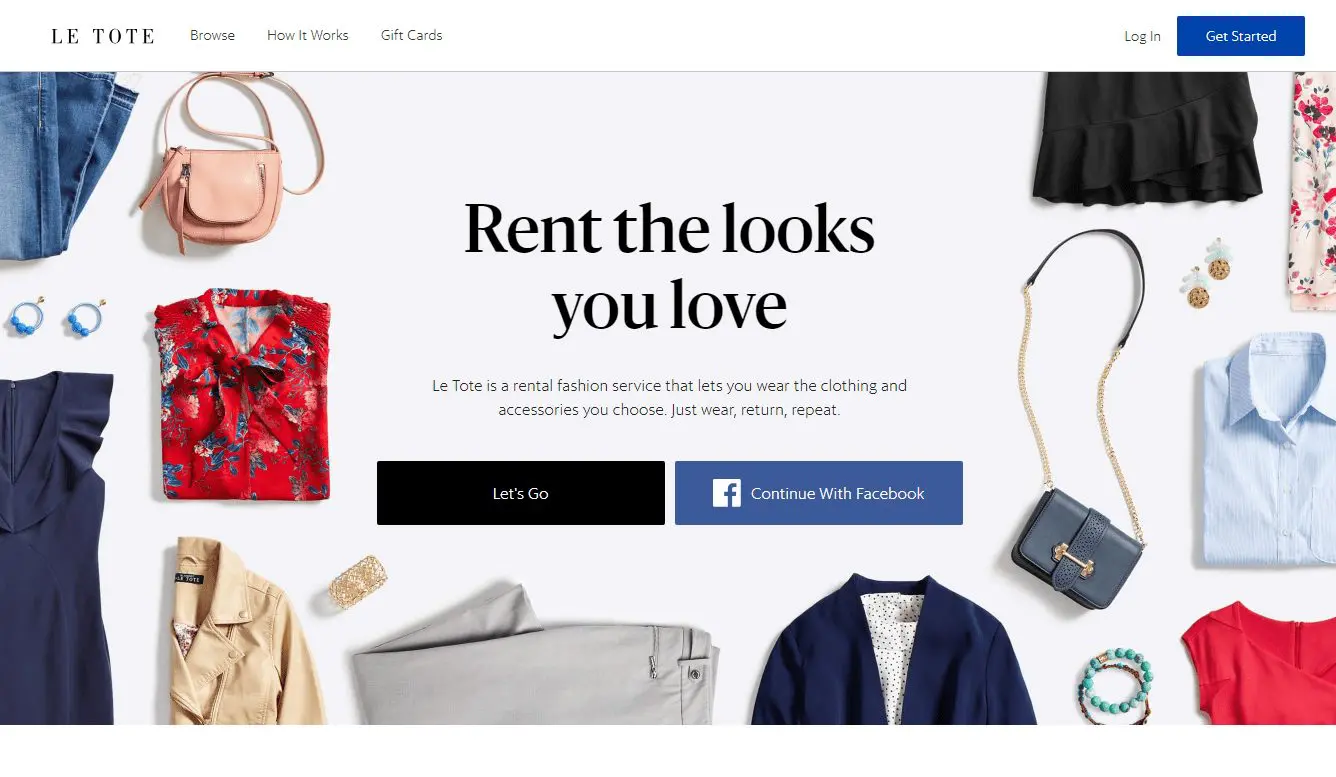Click the Log In link
Image resolution: width=1336 pixels, height=777 pixels.
[x=1142, y=36]
